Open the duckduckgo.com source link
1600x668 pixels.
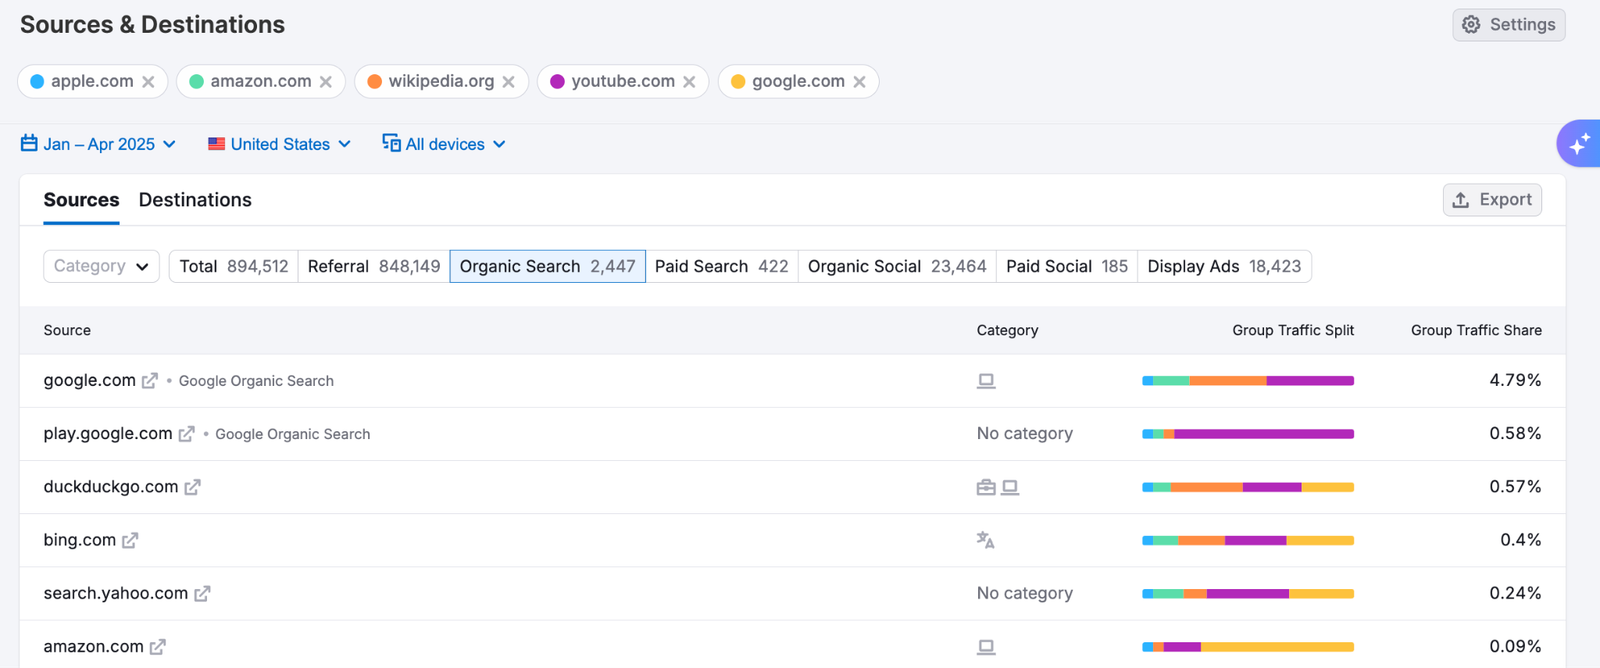[x=111, y=486]
